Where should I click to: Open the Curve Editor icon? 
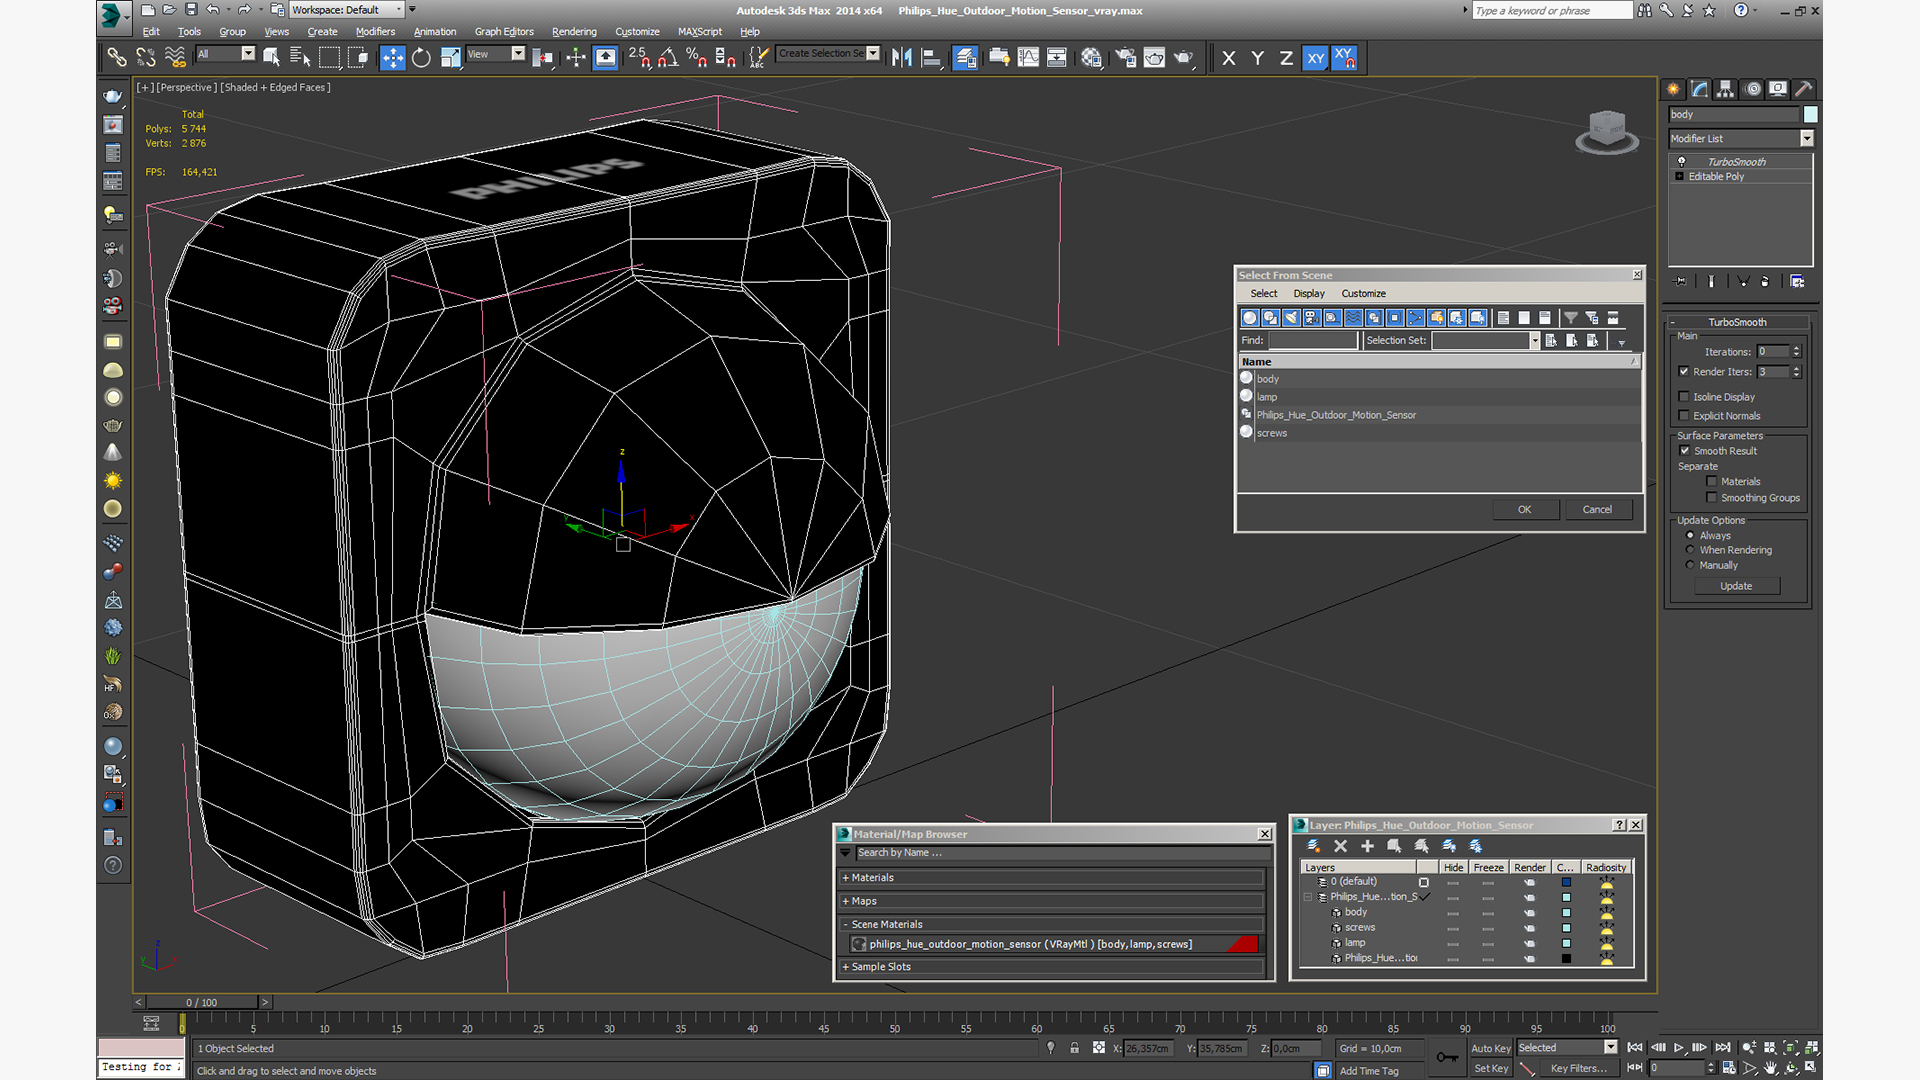(x=1028, y=58)
